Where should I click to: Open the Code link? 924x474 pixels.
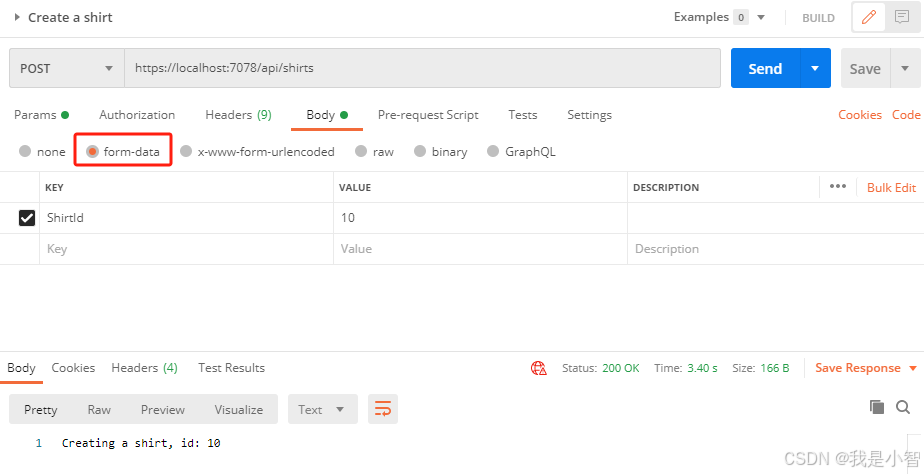pyautogui.click(x=906, y=115)
